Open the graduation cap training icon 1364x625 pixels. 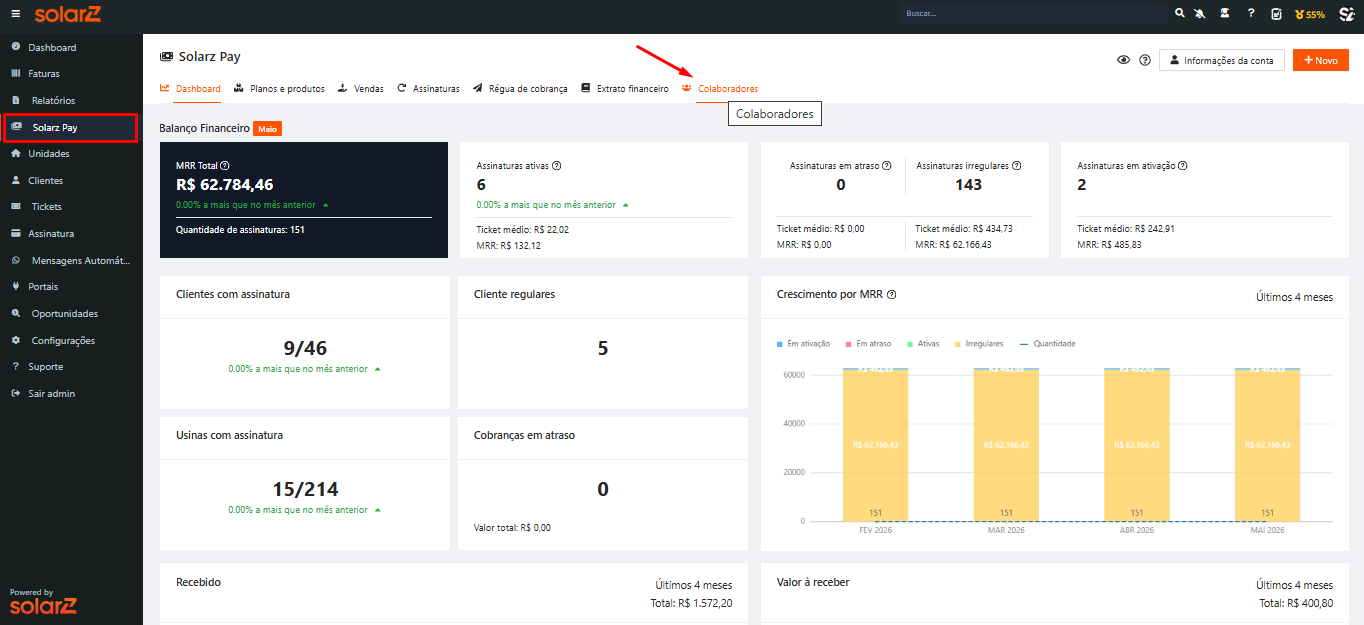(x=1225, y=14)
